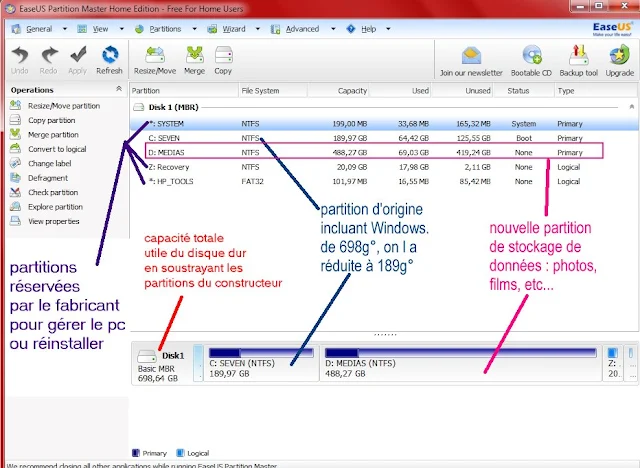The height and width of the screenshot is (468, 640).
Task: Click the Upgrade icon
Action: [x=620, y=61]
